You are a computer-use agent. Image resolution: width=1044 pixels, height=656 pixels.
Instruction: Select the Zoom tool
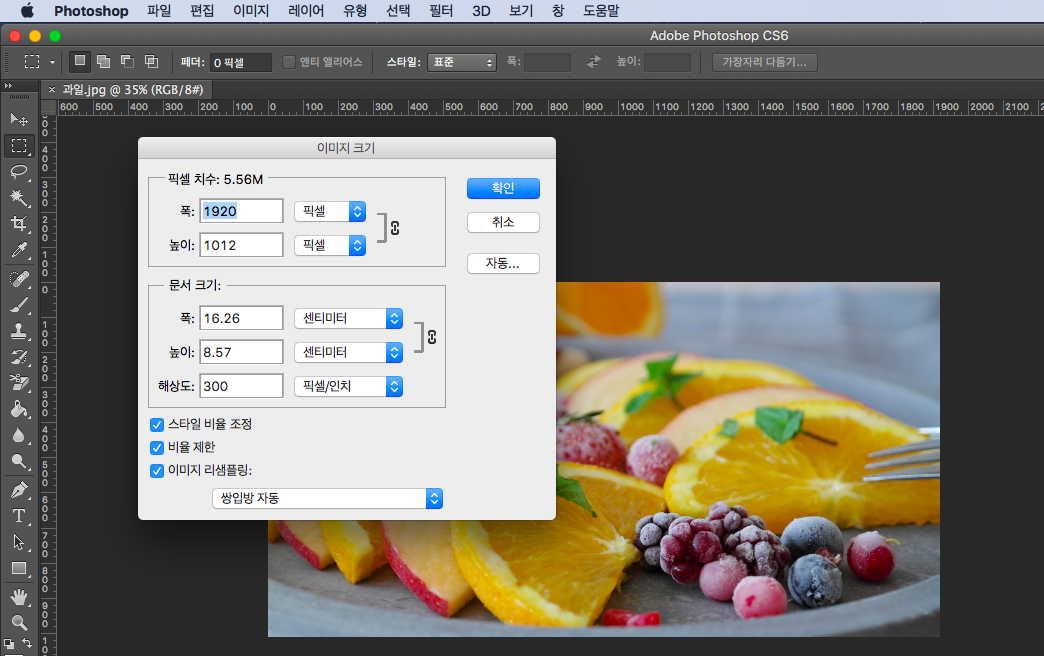tap(19, 623)
